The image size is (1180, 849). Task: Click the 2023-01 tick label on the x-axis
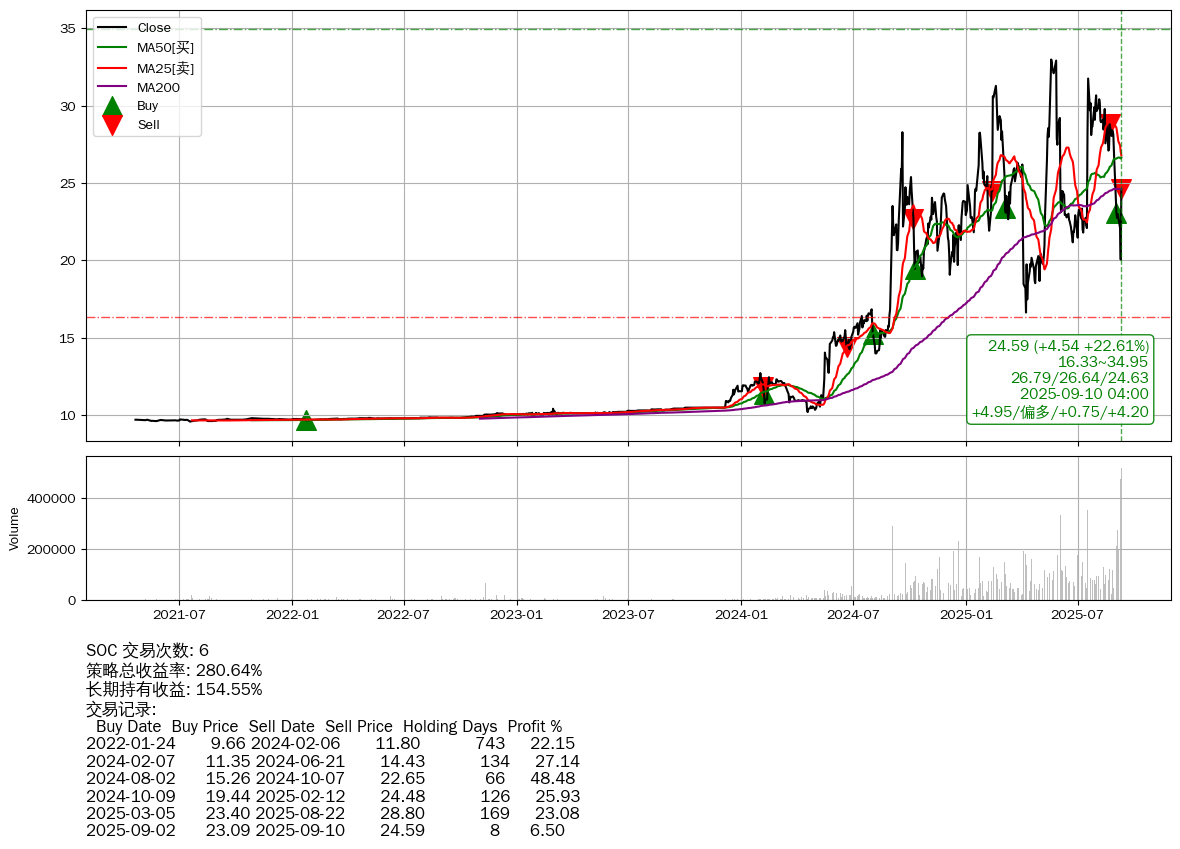pyautogui.click(x=517, y=613)
